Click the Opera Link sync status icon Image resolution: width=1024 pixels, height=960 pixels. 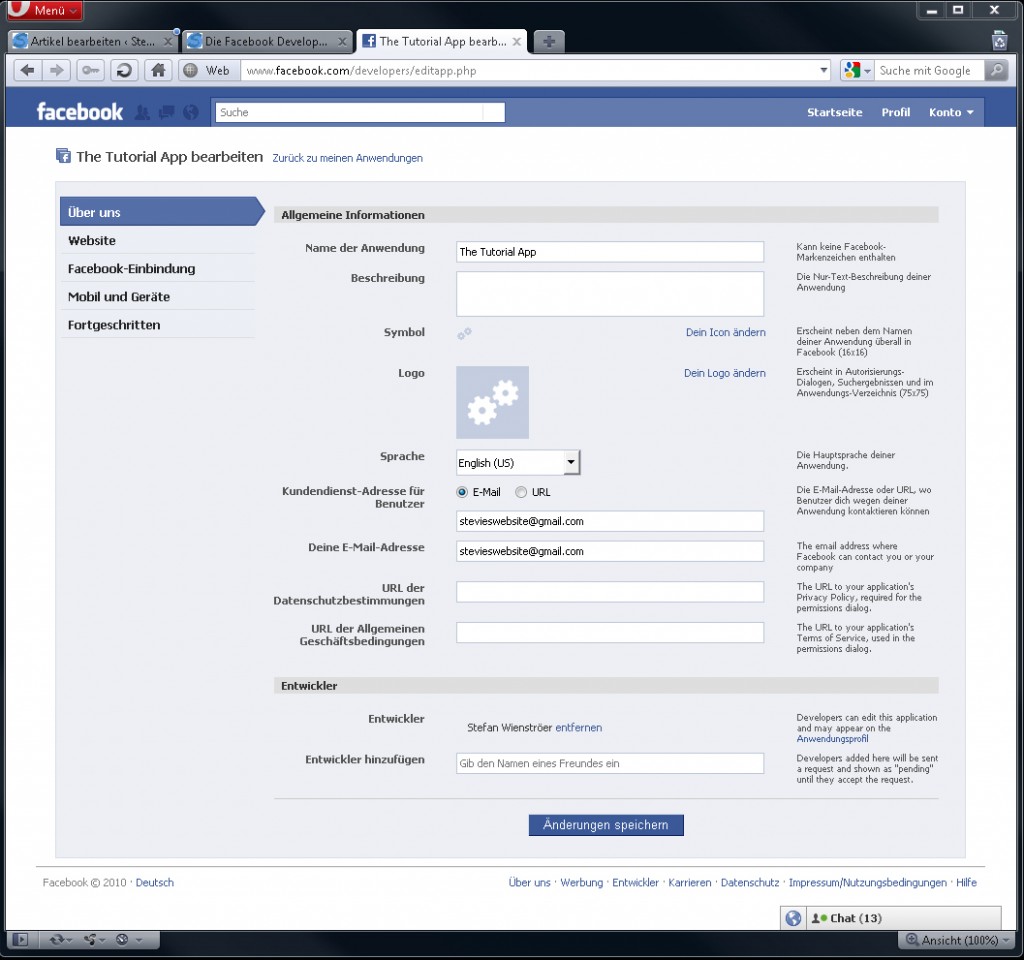(59, 940)
